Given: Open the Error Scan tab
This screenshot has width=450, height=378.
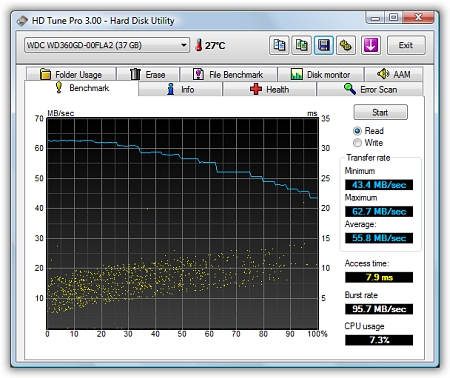Looking at the screenshot, I should click(370, 89).
